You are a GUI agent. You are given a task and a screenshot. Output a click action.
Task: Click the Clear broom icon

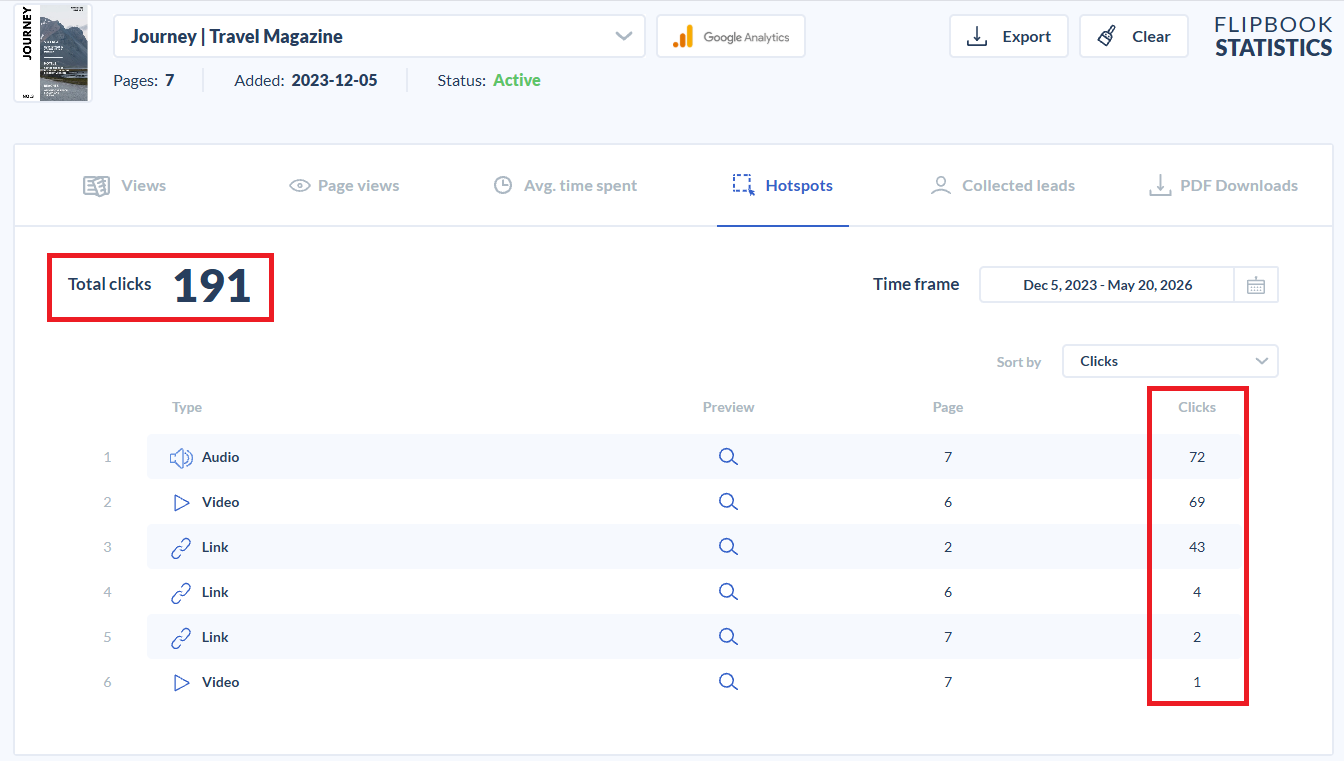click(x=1106, y=37)
